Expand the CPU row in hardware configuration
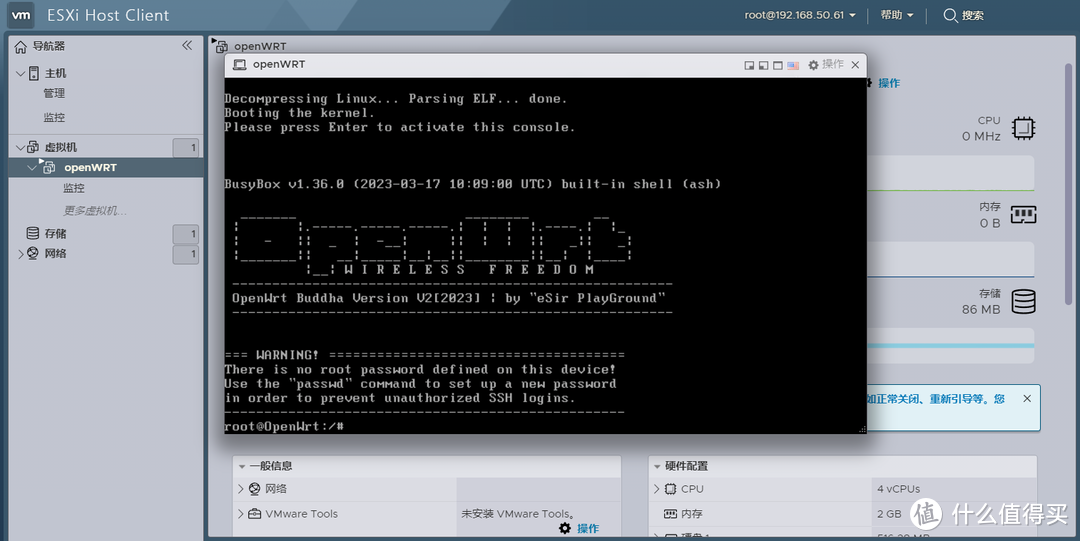 point(656,489)
